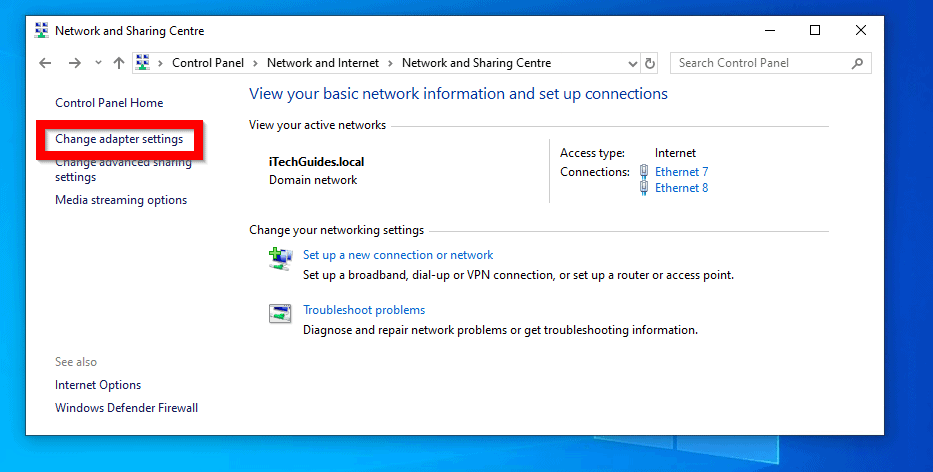Open the recent locations dropdown chevron
933x472 pixels.
[x=98, y=63]
